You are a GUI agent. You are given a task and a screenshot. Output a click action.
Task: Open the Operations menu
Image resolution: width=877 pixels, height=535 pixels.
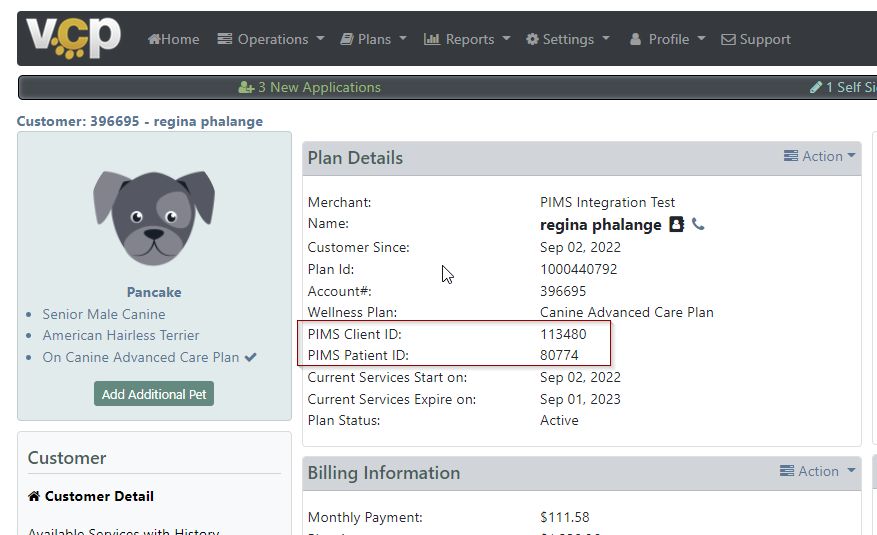(271, 39)
